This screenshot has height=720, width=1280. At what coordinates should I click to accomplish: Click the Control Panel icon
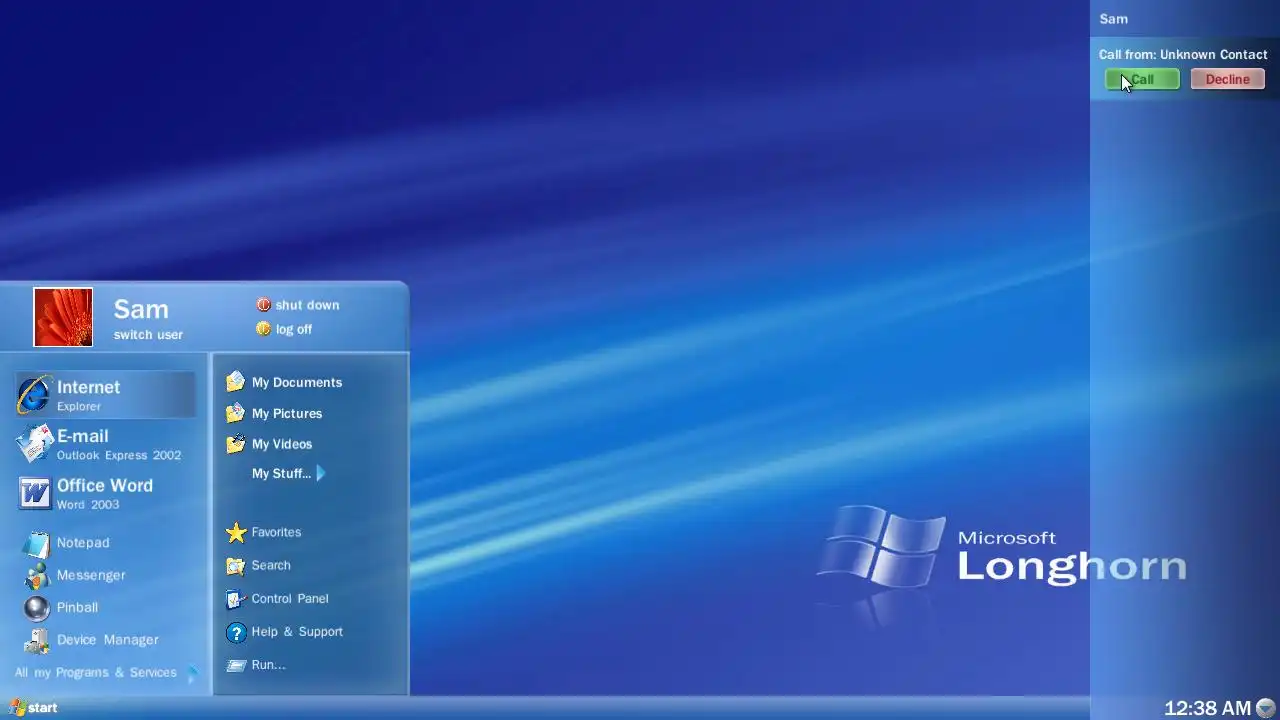pos(236,599)
